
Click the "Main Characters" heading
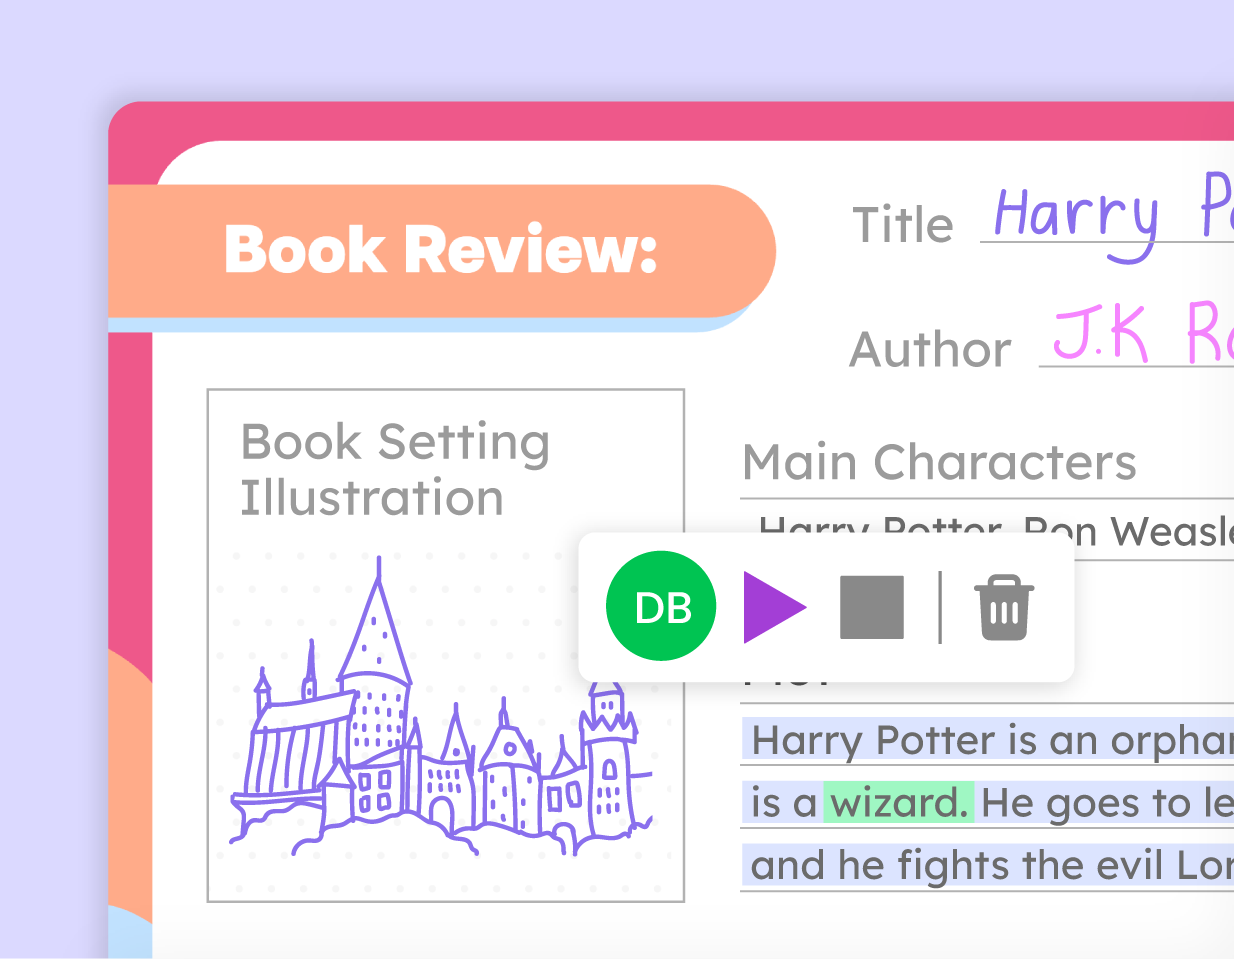click(x=939, y=462)
